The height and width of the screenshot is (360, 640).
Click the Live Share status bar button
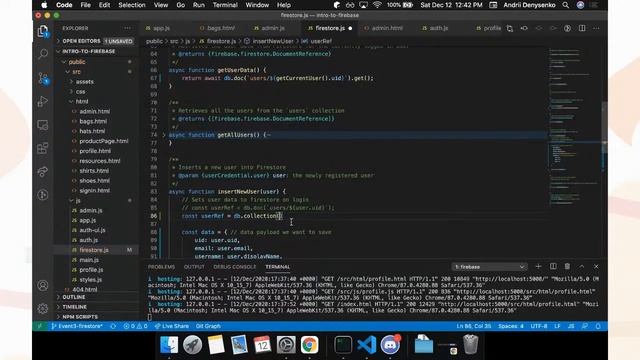(x=172, y=326)
